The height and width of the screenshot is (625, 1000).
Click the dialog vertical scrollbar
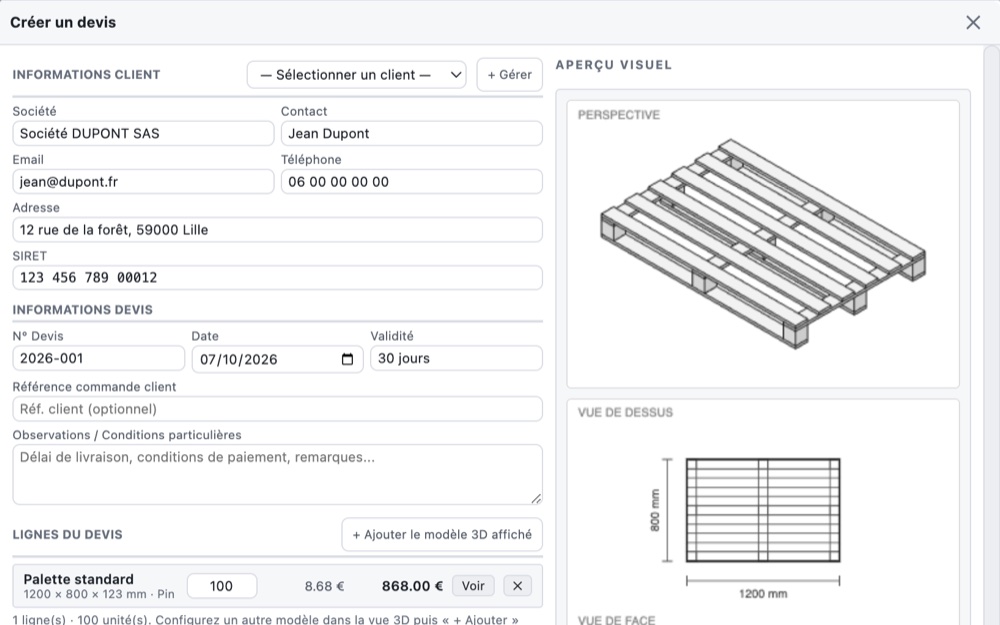click(991, 335)
